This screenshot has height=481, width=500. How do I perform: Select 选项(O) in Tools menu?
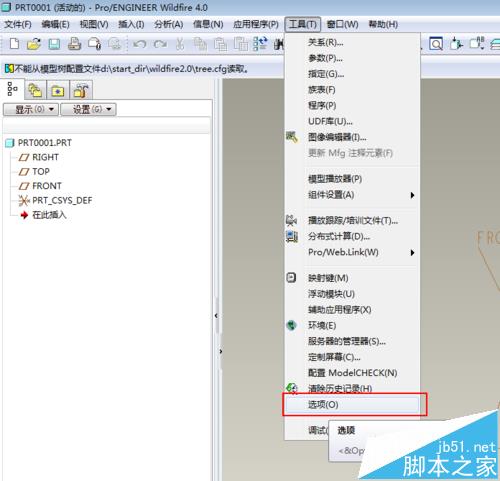tap(352, 405)
